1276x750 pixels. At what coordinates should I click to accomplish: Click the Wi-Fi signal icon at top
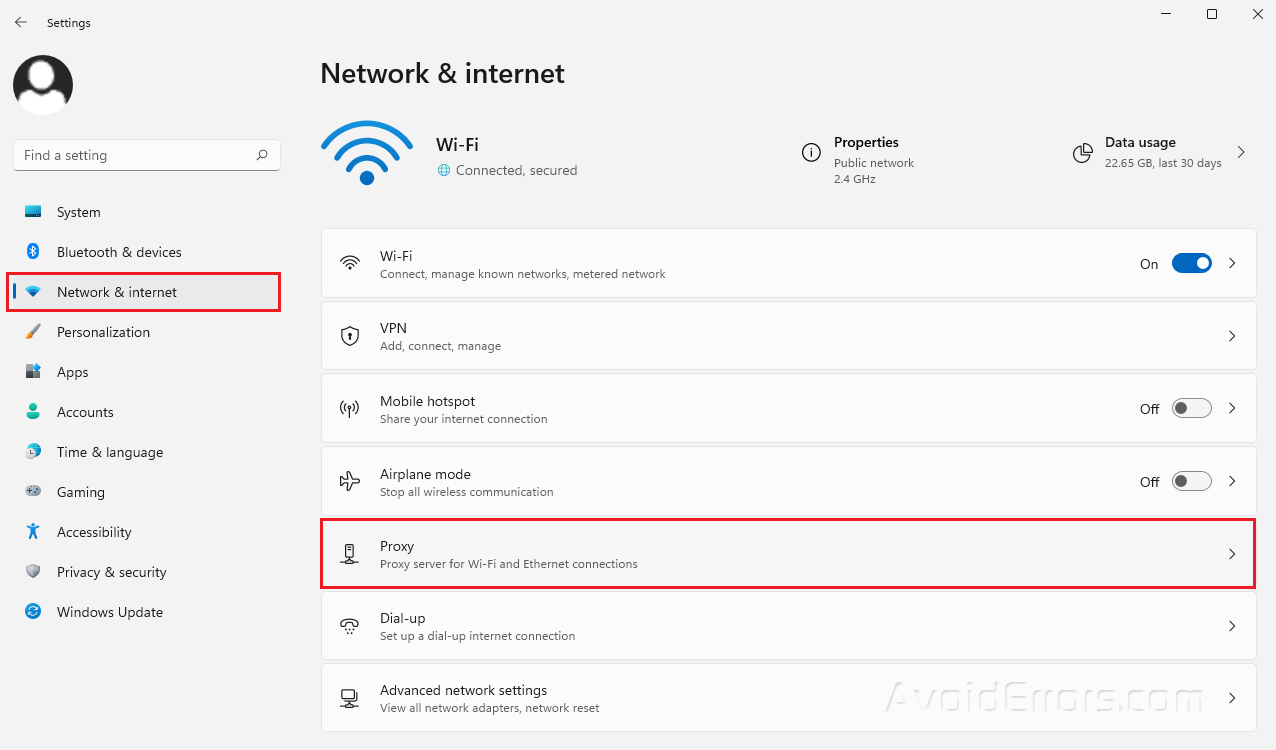pyautogui.click(x=366, y=151)
